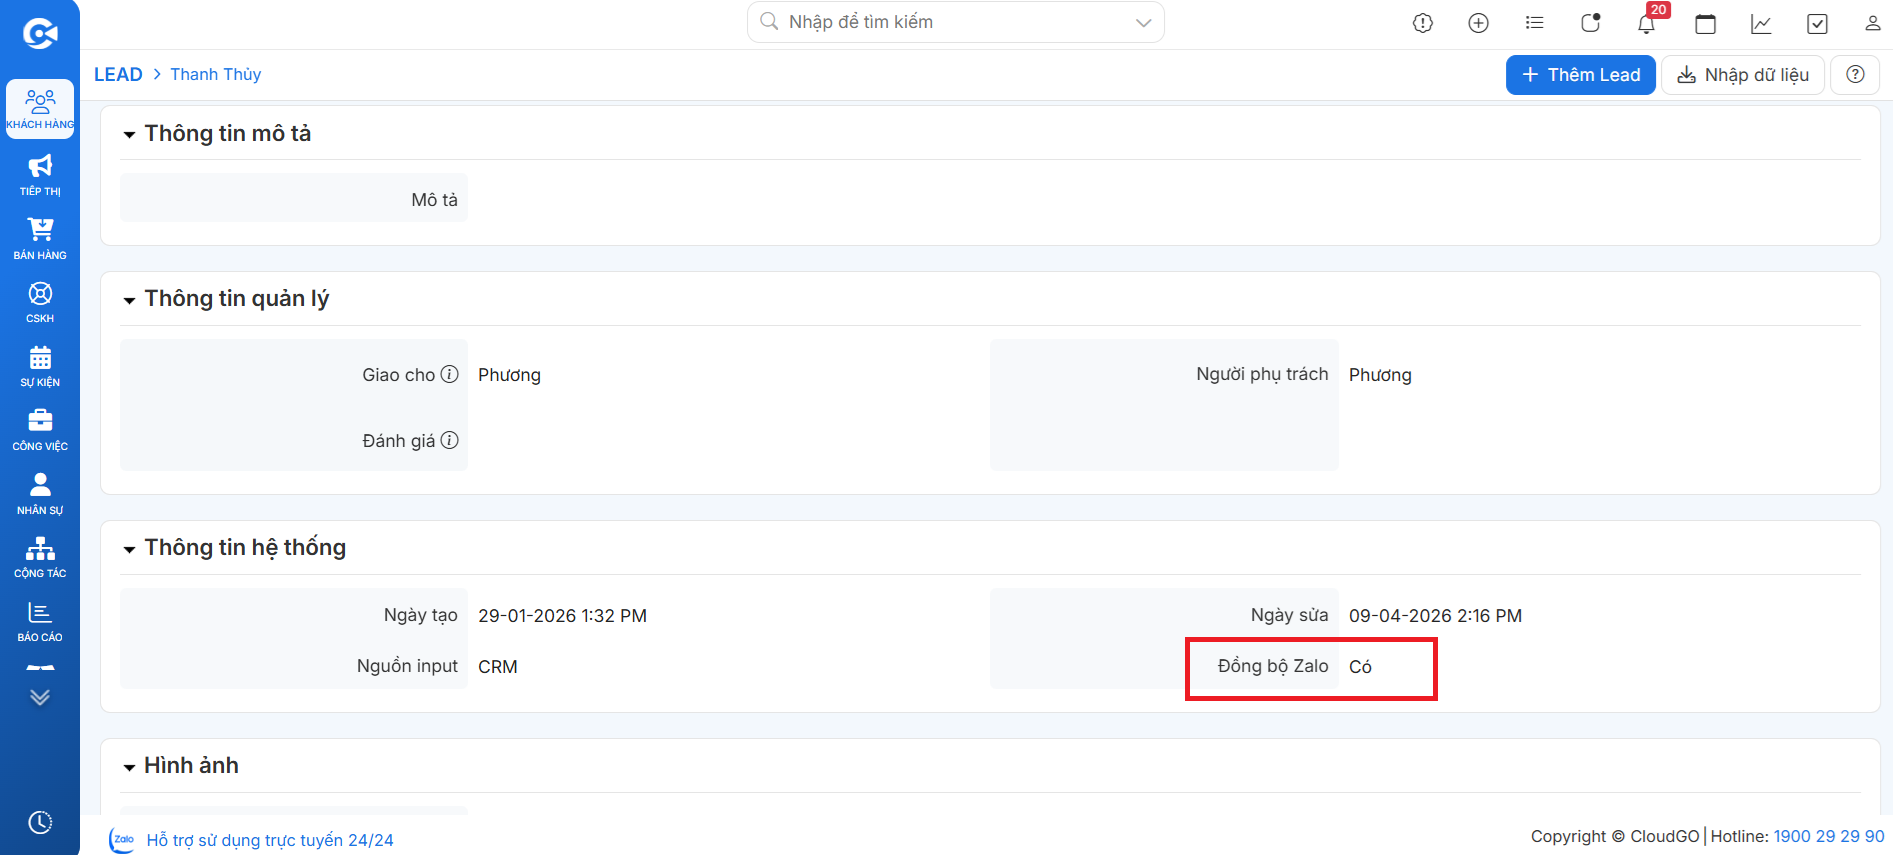Collapse the Hình ảnh section

129,767
